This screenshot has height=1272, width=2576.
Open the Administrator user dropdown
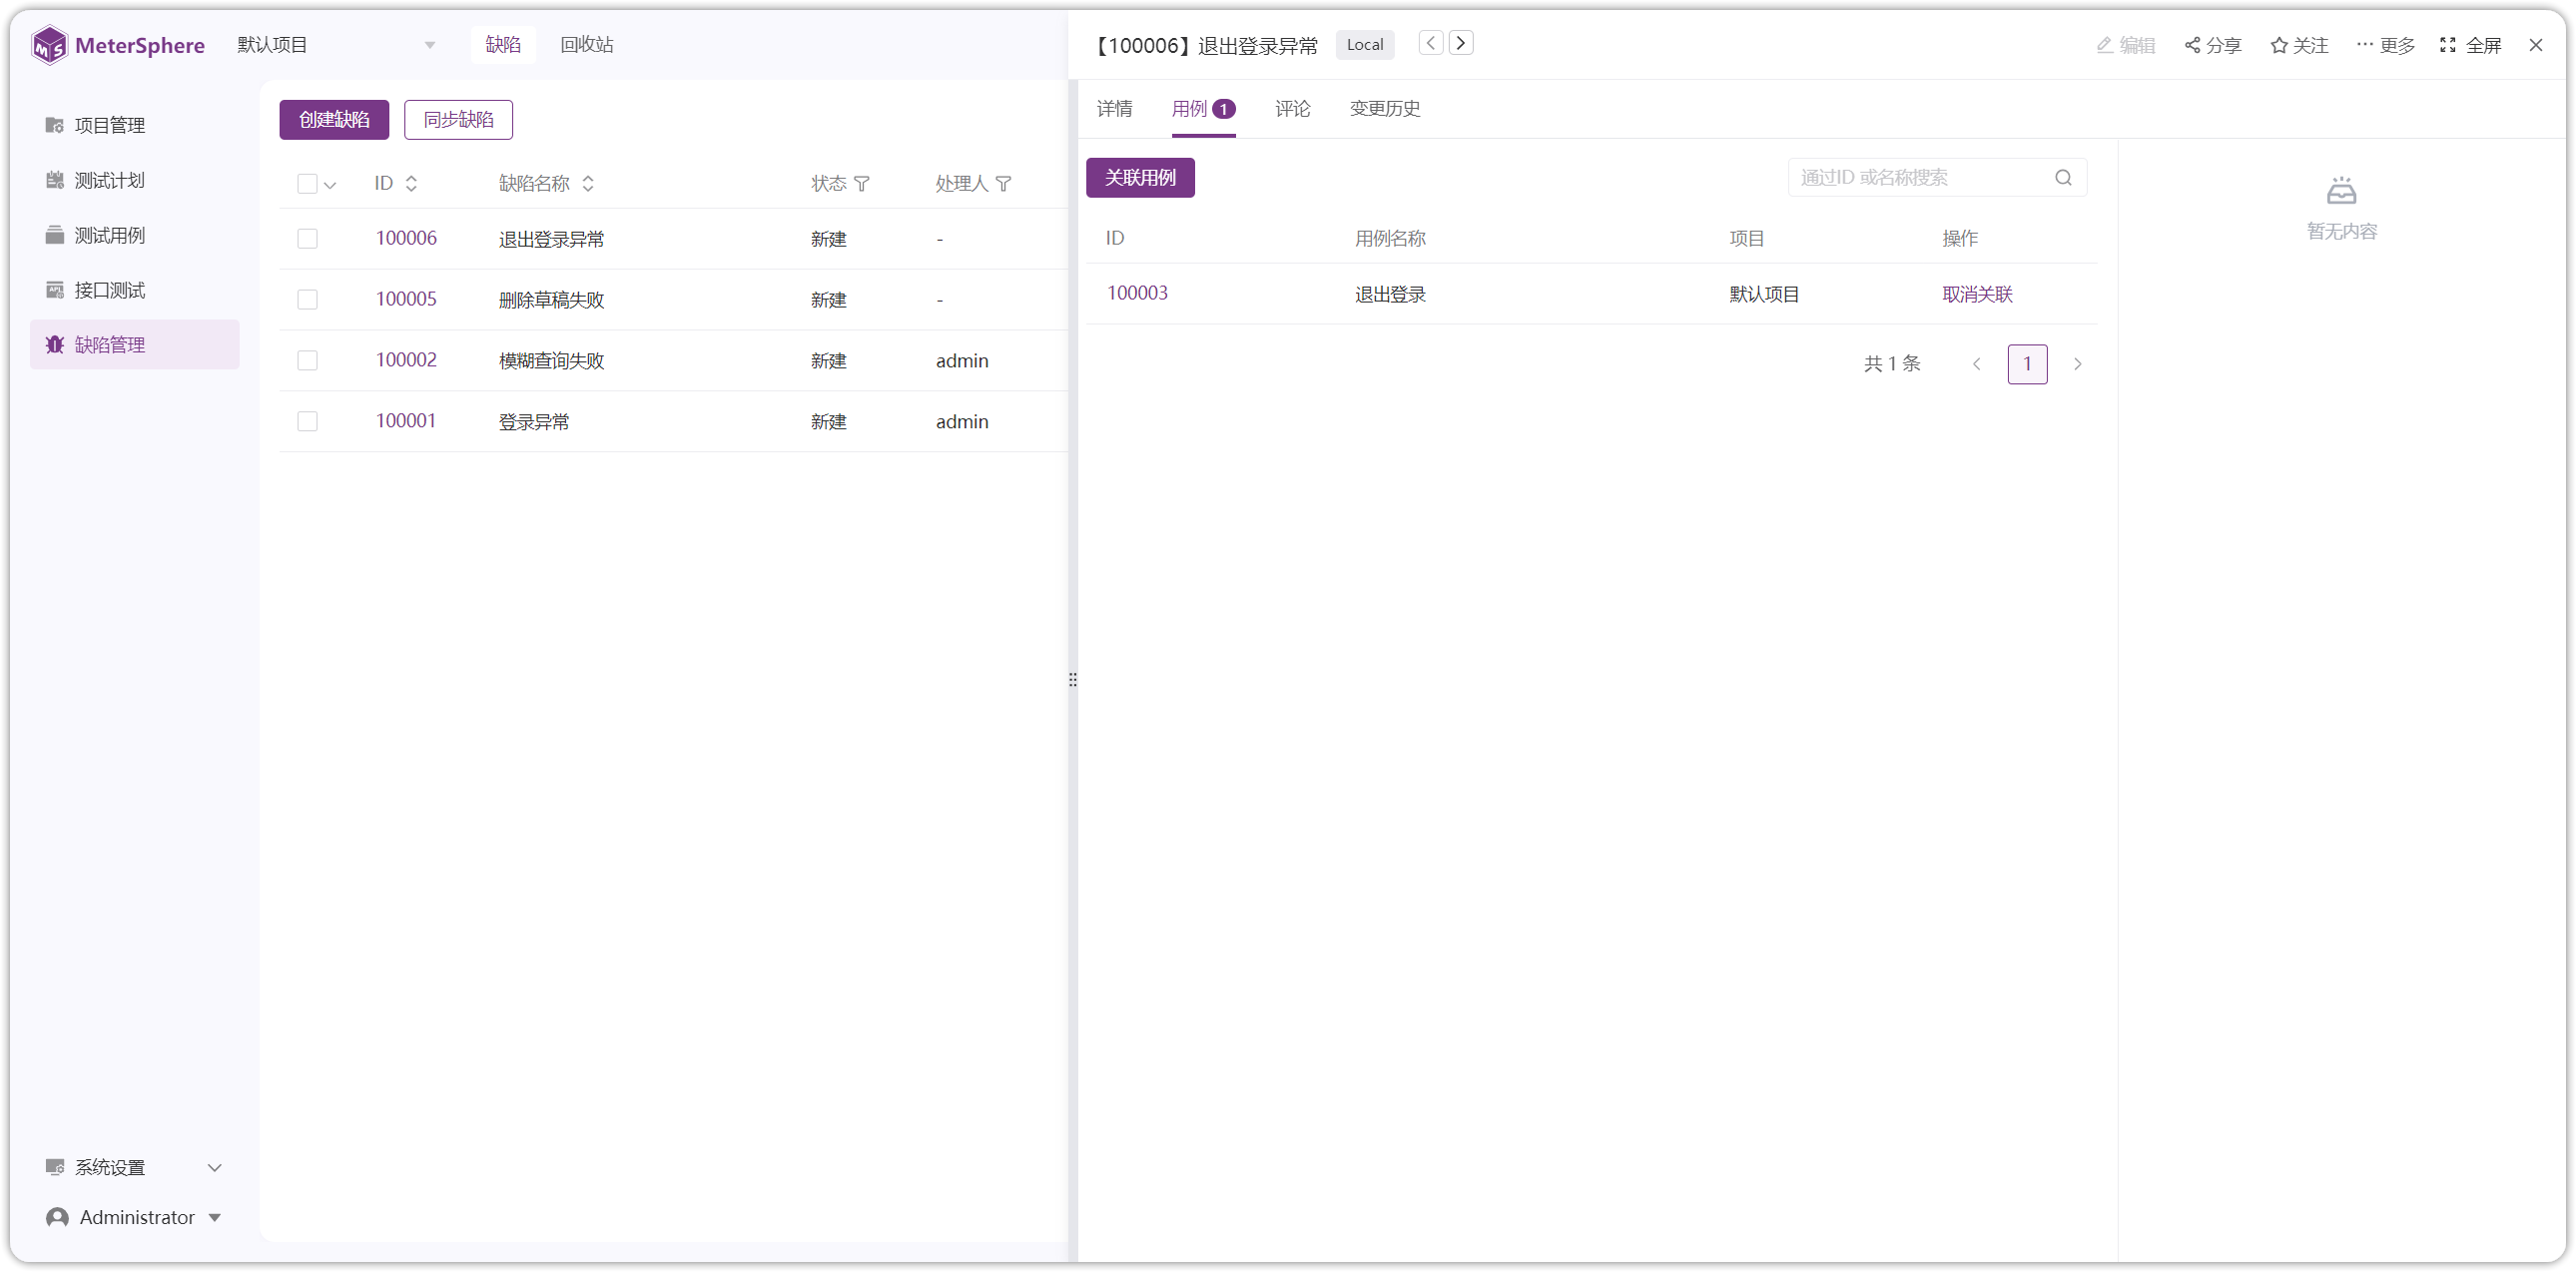pos(134,1217)
